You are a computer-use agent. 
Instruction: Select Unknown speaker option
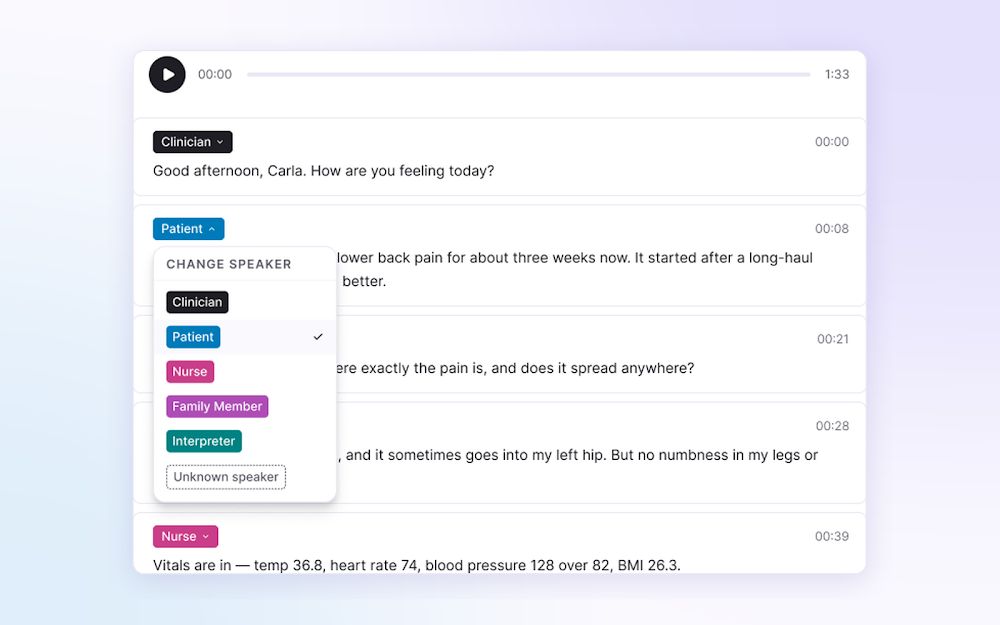(x=226, y=477)
